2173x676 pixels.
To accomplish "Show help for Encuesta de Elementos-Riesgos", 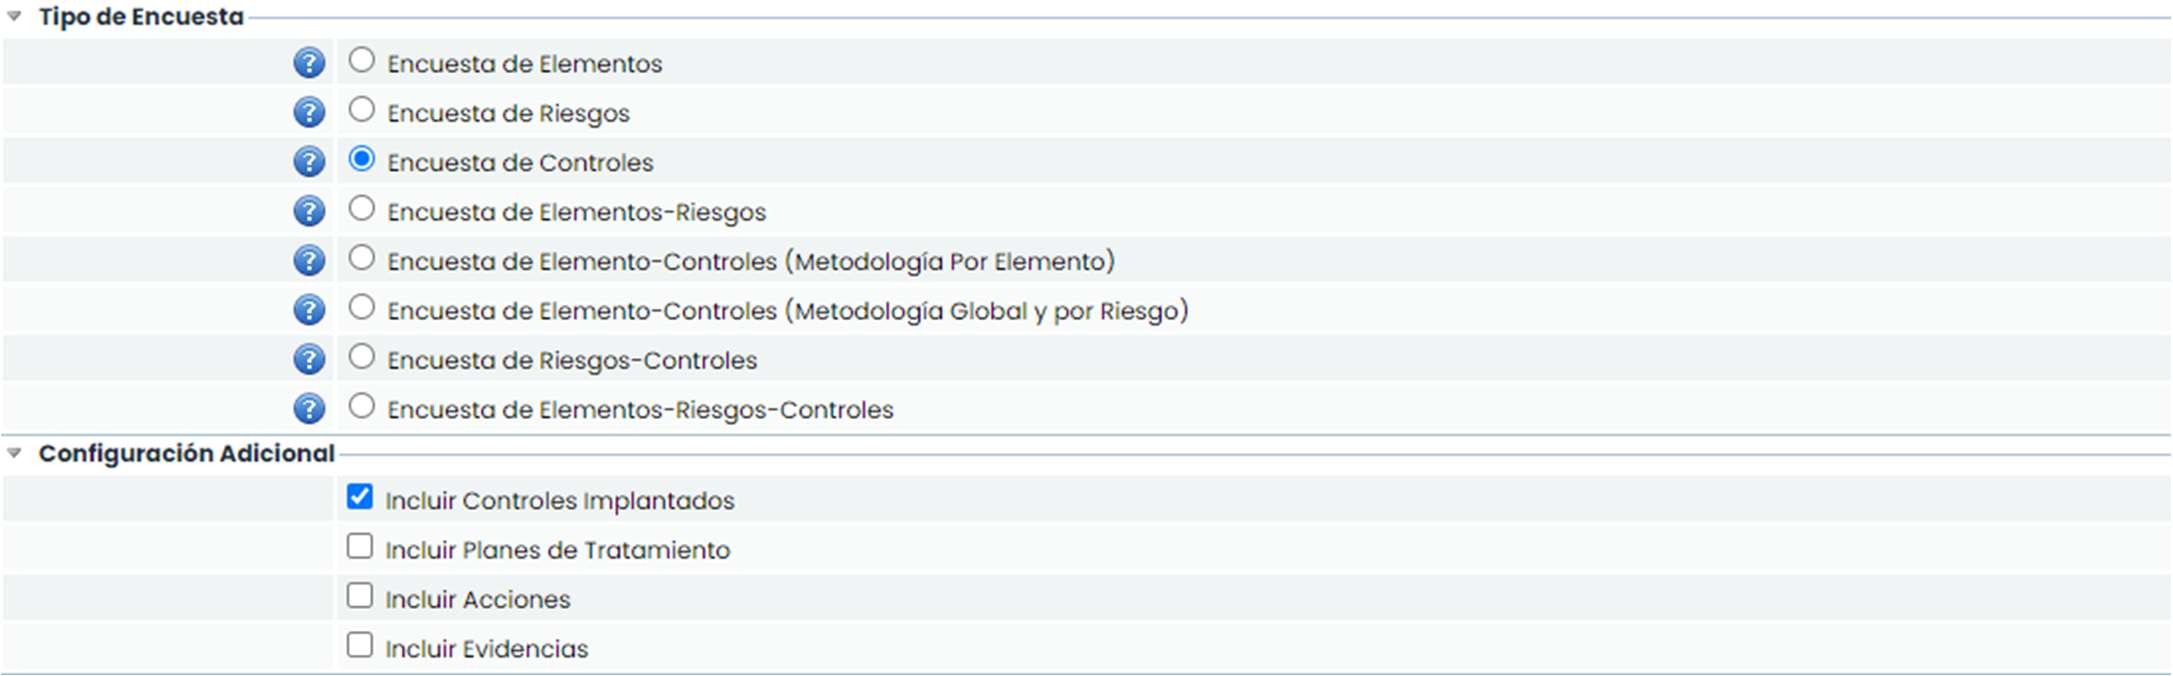I will click(309, 211).
